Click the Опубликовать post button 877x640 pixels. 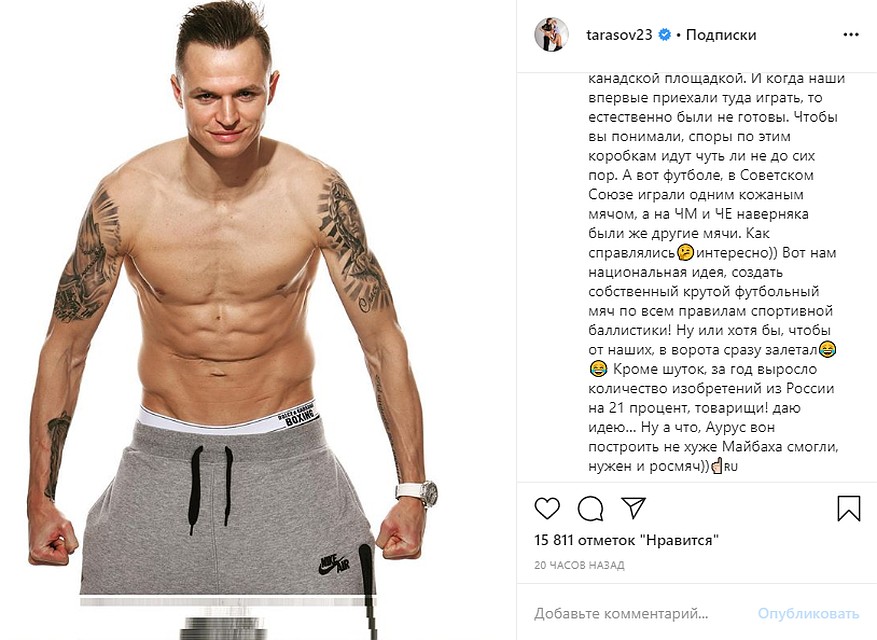click(x=808, y=614)
